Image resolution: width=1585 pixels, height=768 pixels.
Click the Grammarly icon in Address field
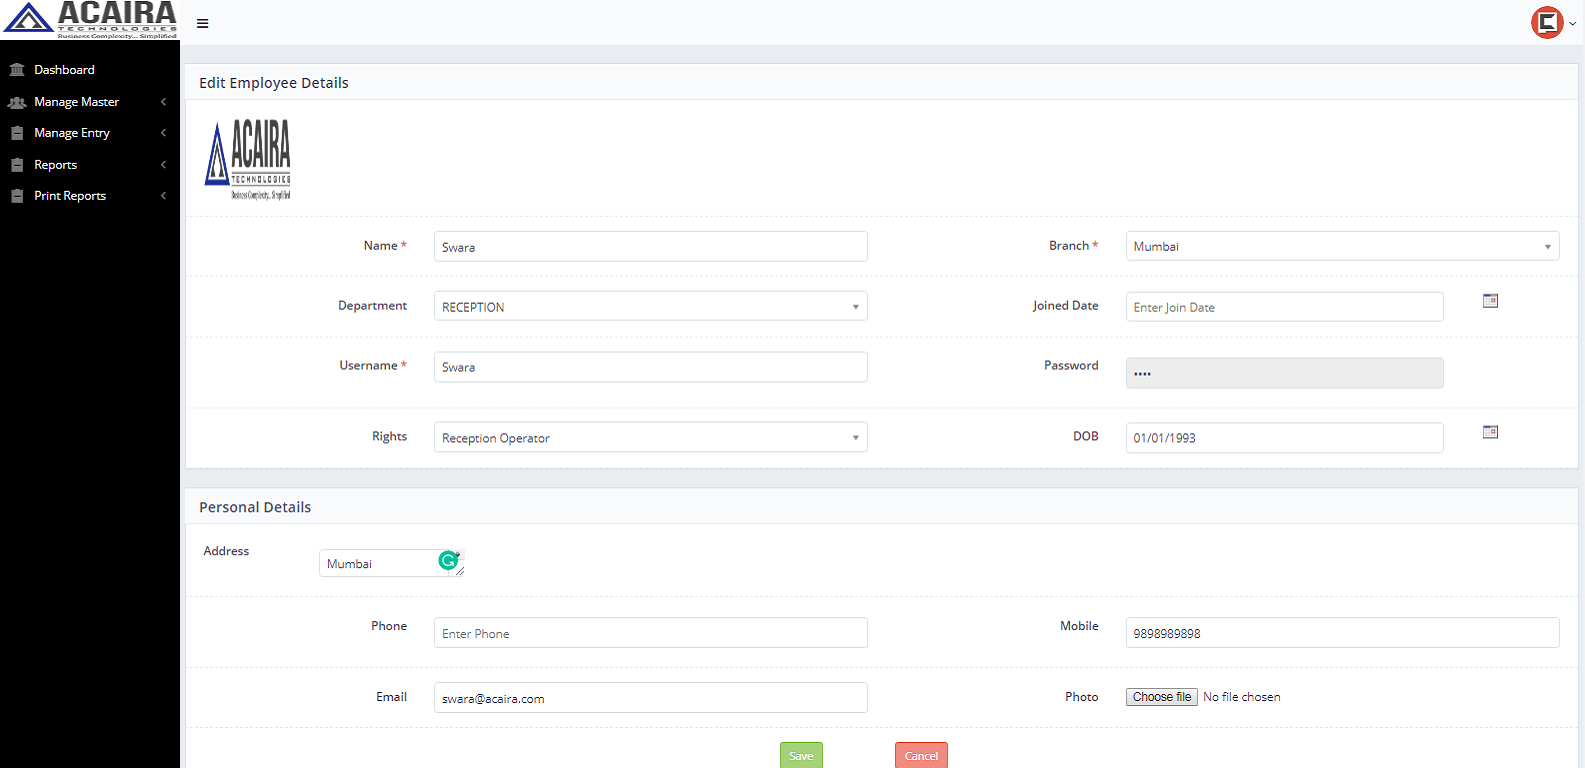(449, 561)
